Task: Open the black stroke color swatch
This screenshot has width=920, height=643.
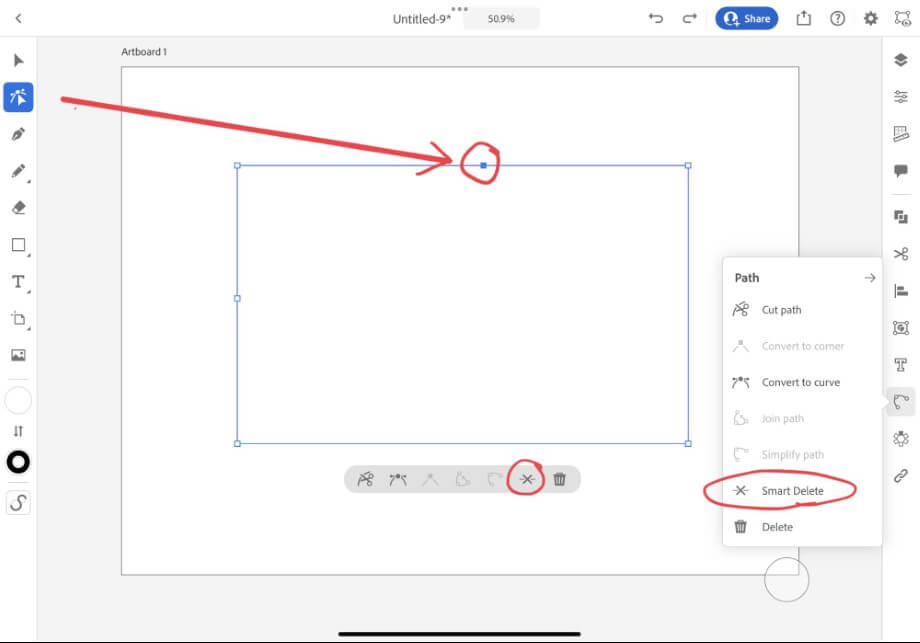Action: click(x=18, y=462)
